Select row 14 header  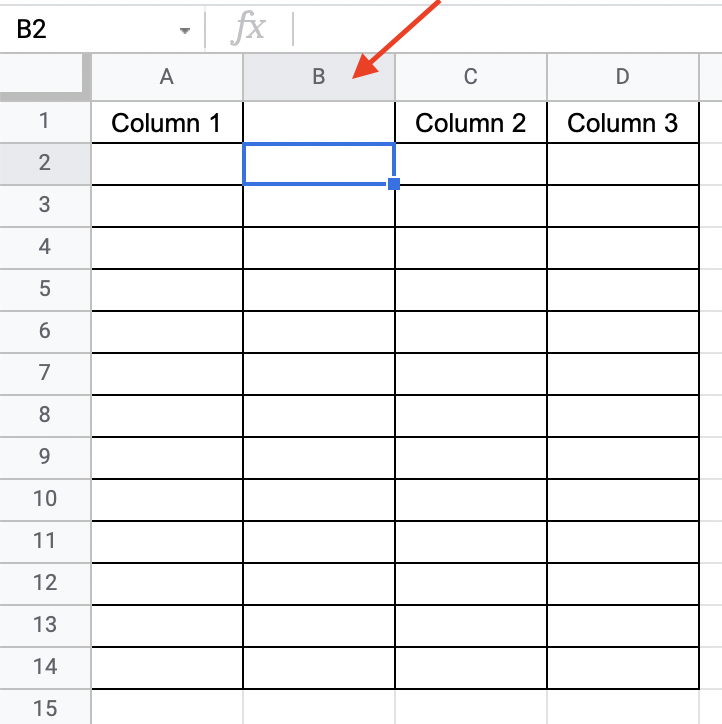(45, 667)
